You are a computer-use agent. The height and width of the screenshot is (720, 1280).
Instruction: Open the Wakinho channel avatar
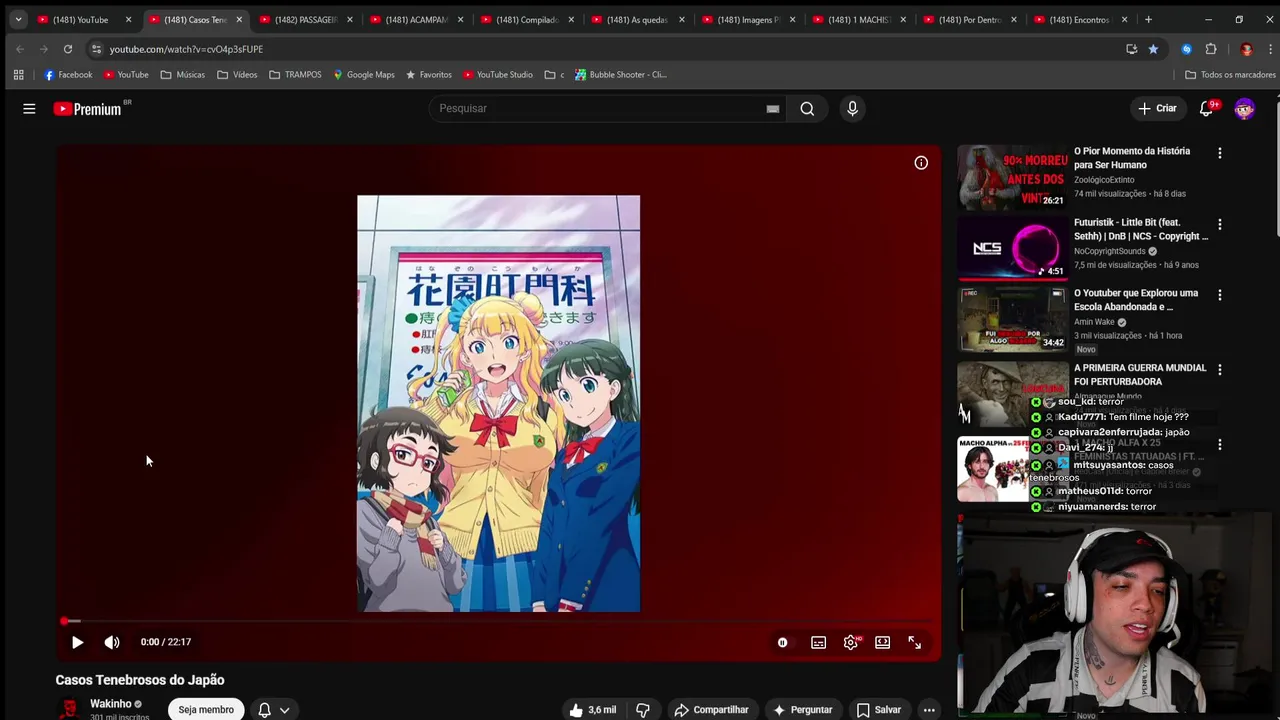coord(69,709)
